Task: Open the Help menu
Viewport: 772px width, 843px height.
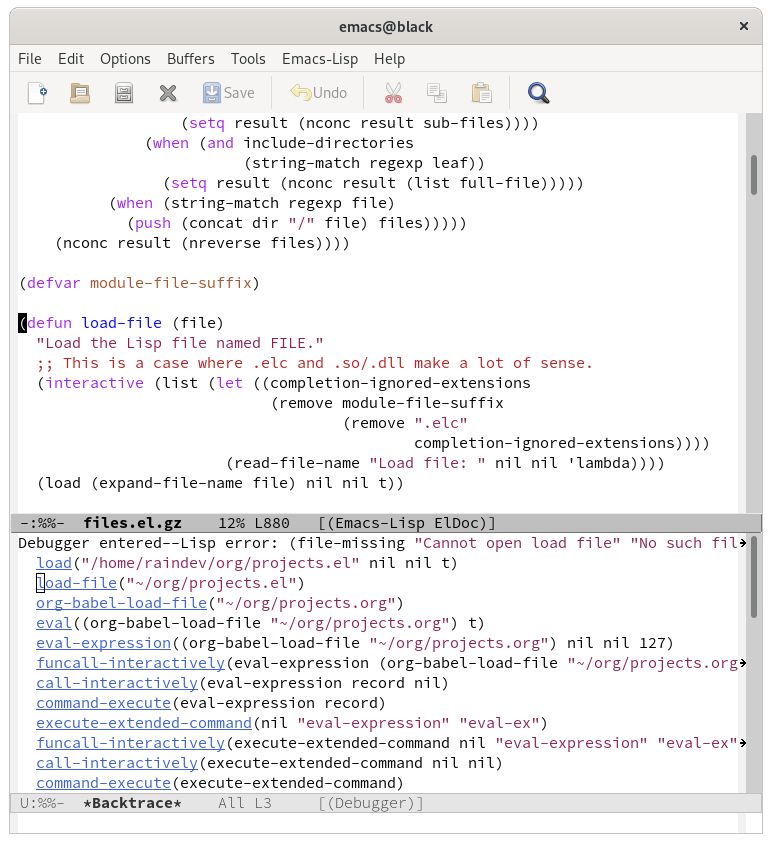Action: click(x=390, y=59)
